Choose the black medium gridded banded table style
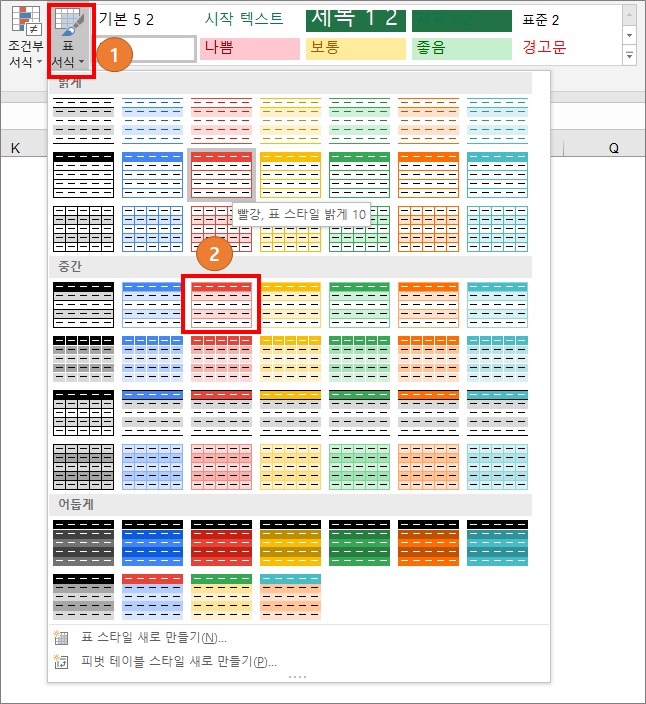Screen dimensions: 646x704 pyautogui.click(x=83, y=359)
